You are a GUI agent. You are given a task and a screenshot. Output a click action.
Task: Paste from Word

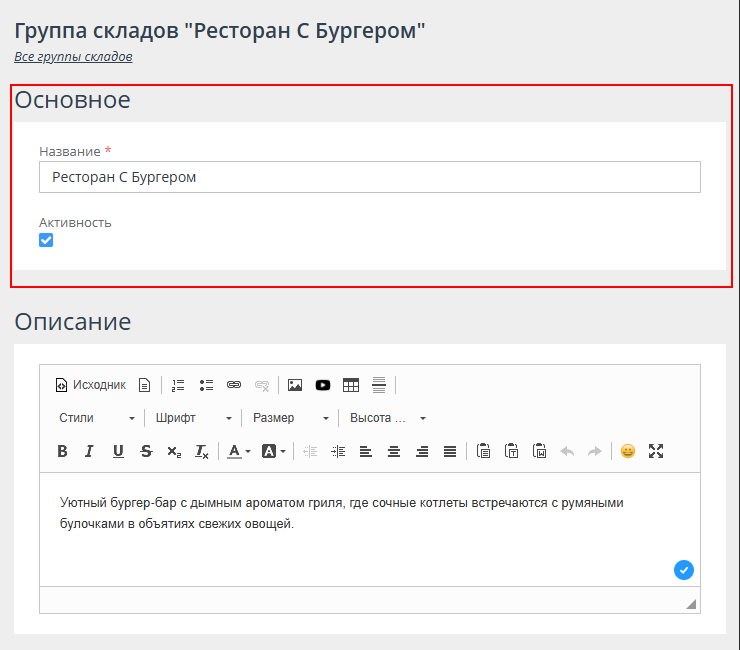click(x=539, y=452)
